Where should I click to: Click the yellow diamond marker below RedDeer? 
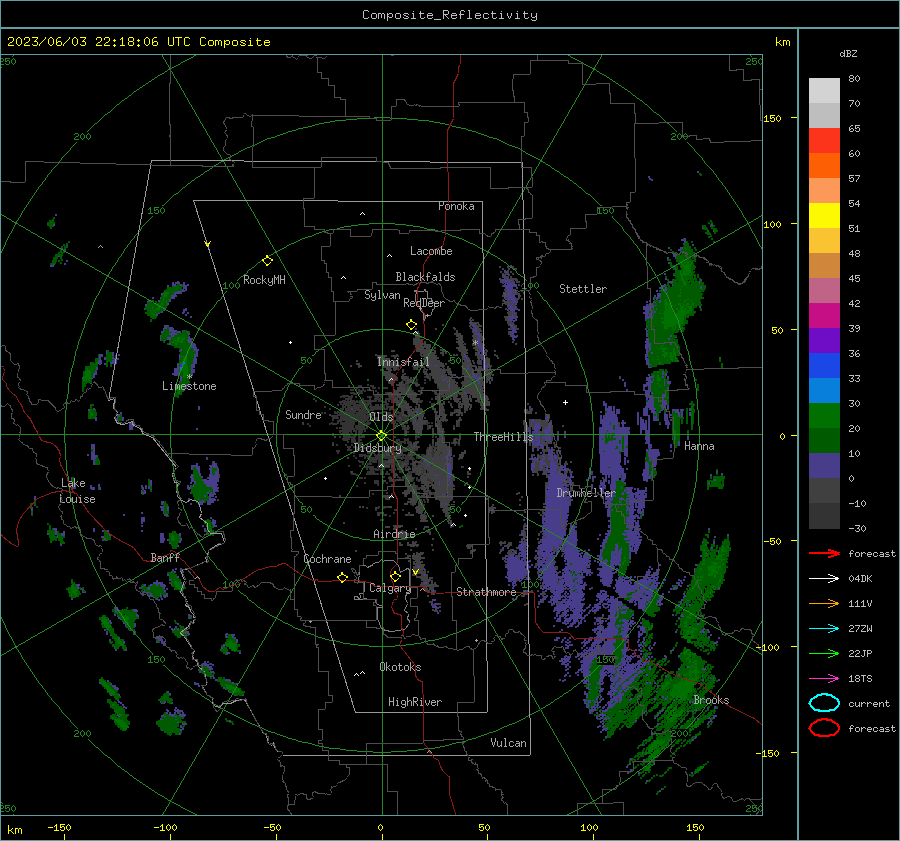(x=411, y=325)
